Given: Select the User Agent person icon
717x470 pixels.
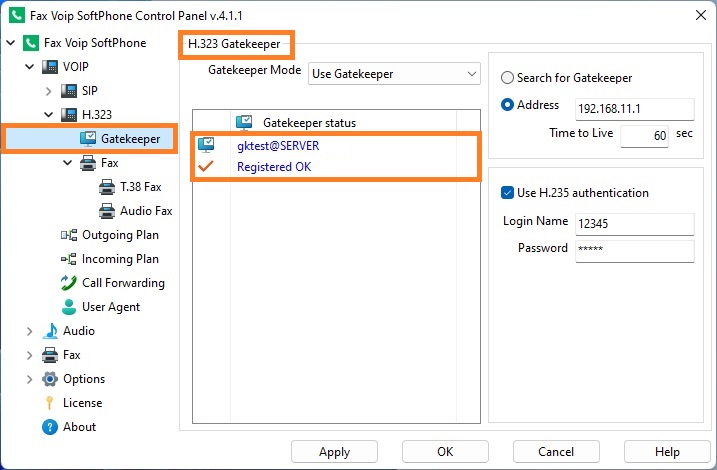Looking at the screenshot, I should click(69, 307).
